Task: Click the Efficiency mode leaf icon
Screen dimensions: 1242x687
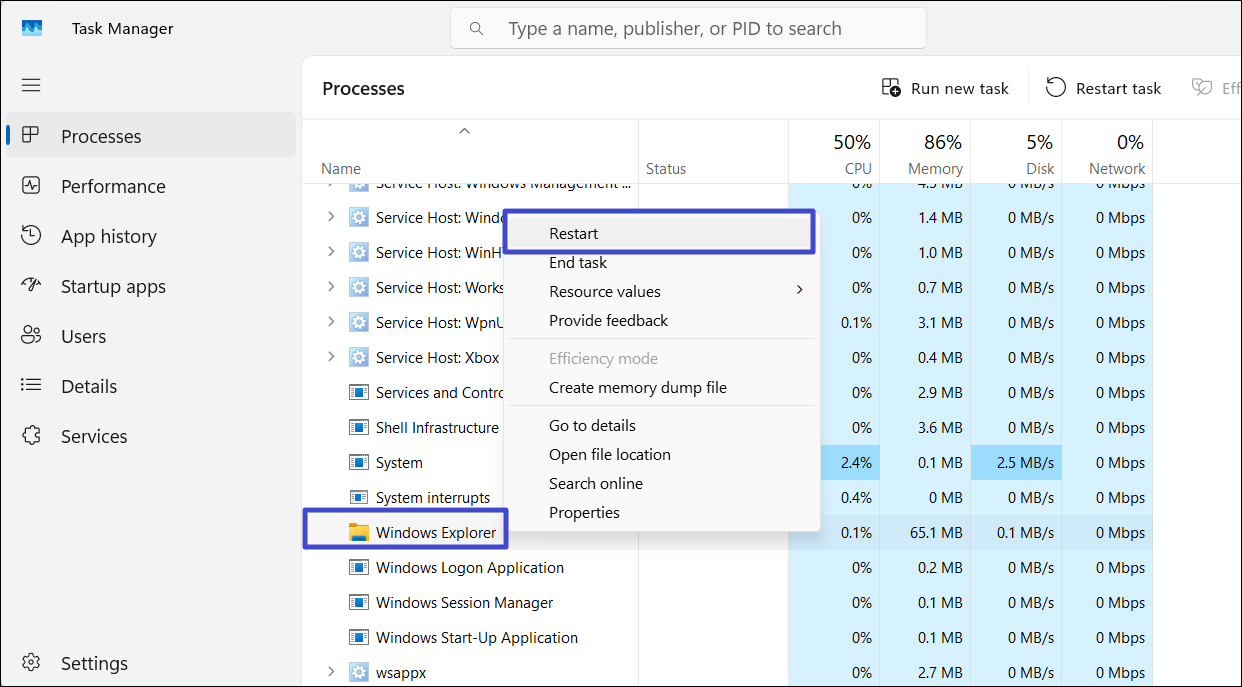Action: click(1200, 88)
